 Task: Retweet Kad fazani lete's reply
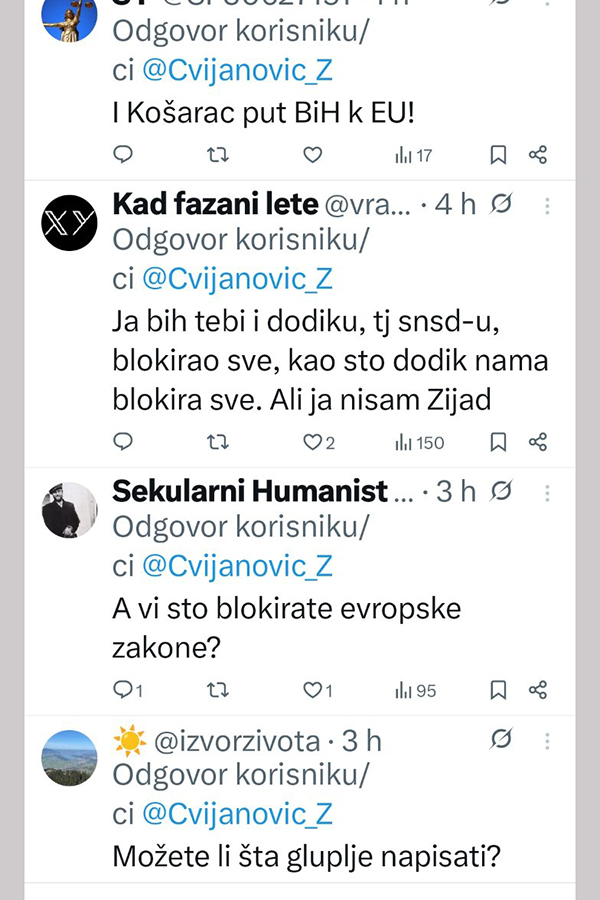(x=217, y=442)
